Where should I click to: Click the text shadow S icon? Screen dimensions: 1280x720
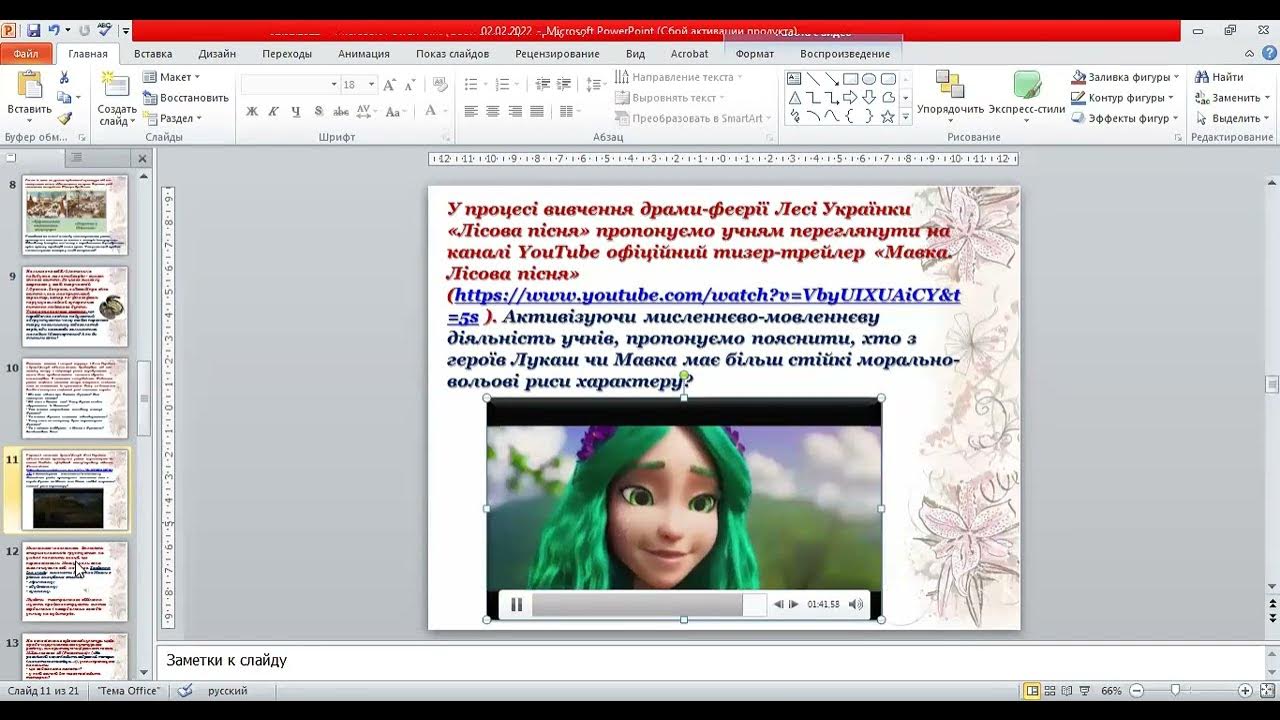[x=318, y=111]
